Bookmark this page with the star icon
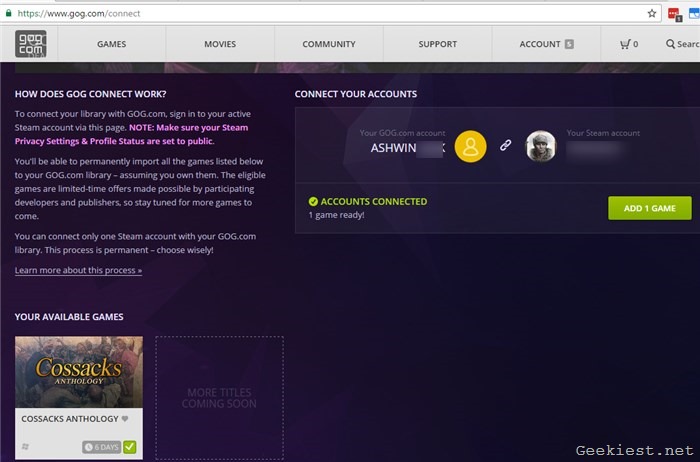Screen dimensions: 700x462 652,14
